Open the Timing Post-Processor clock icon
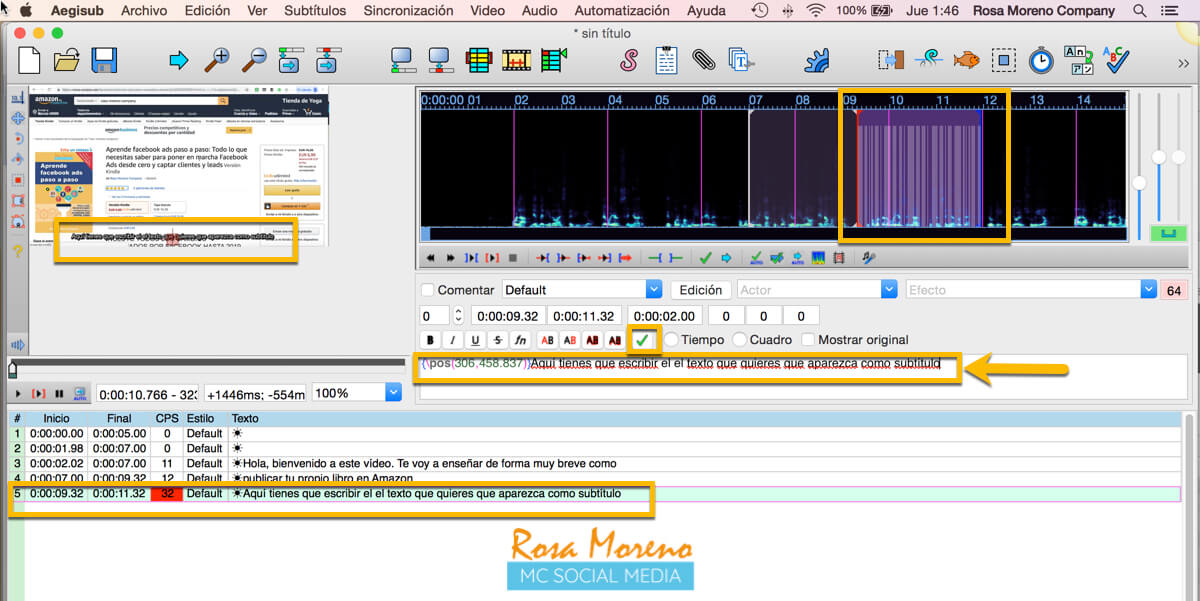1200x601 pixels. click(x=1042, y=60)
